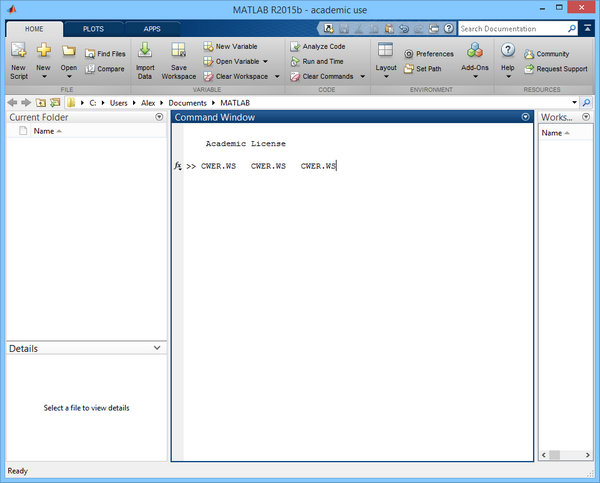Click the New Variable button

(234, 46)
